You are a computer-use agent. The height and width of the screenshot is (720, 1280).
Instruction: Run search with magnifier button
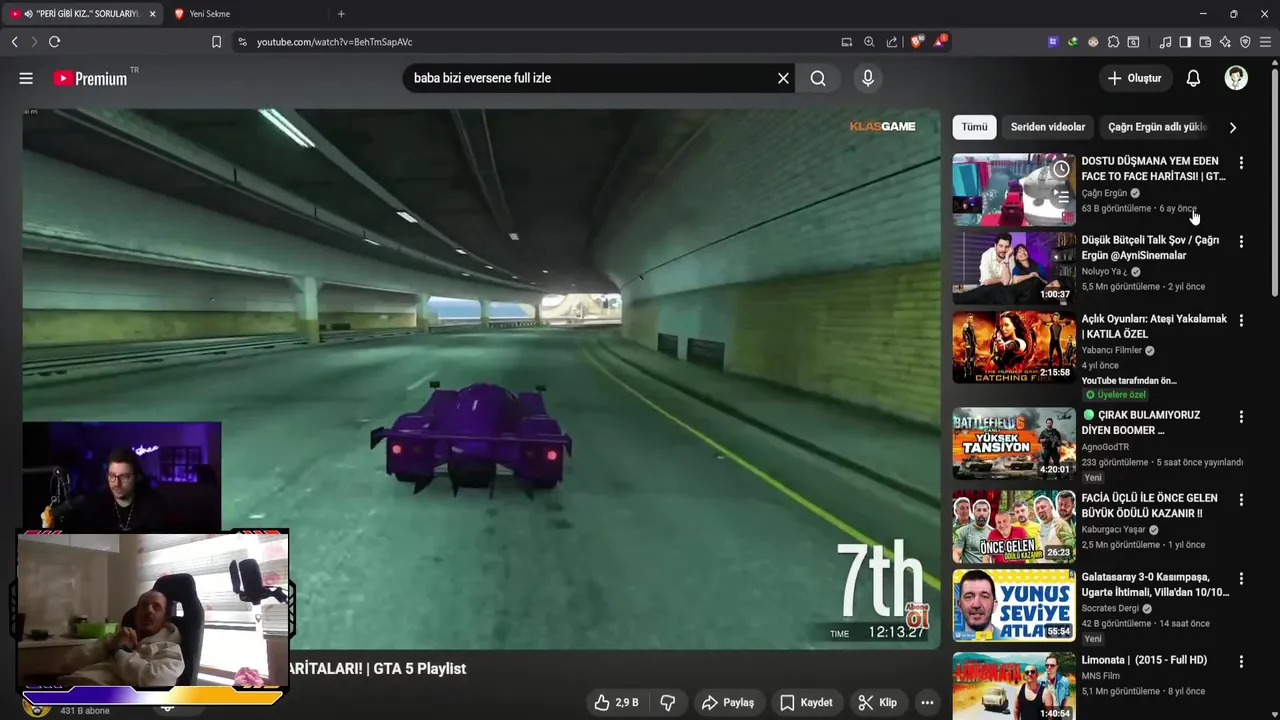click(818, 78)
